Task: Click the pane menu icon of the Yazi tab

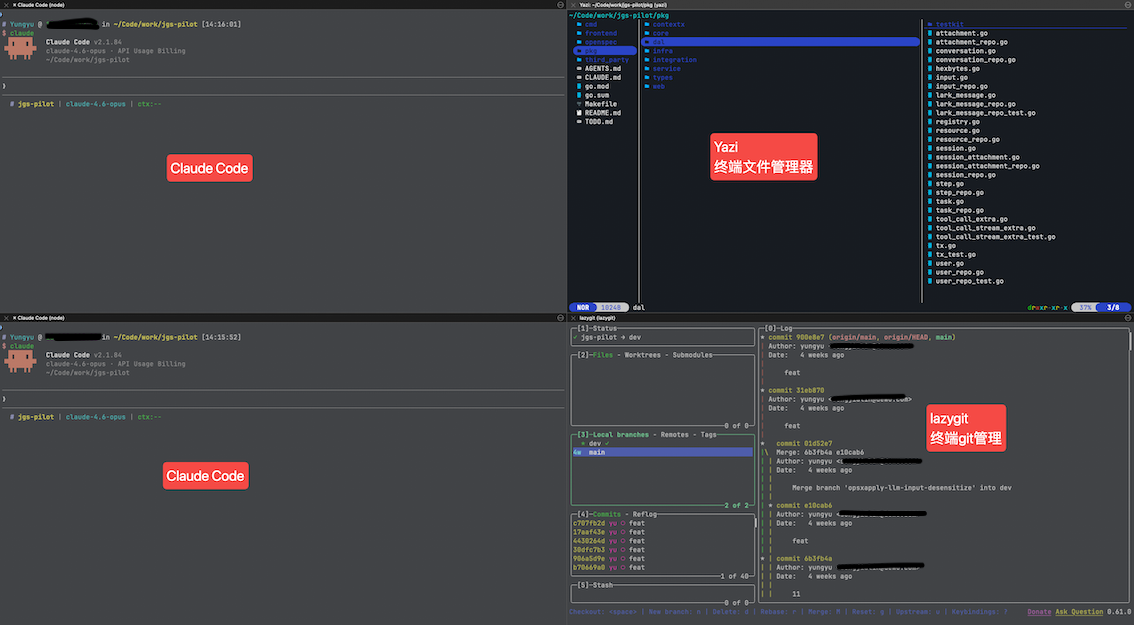Action: pos(1127,5)
